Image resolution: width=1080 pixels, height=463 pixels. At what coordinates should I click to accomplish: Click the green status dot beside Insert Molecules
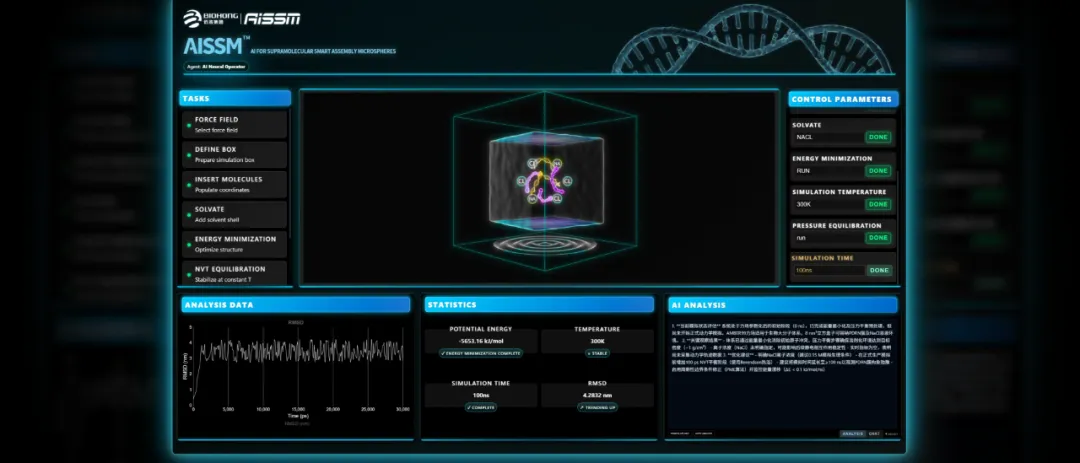coord(189,185)
